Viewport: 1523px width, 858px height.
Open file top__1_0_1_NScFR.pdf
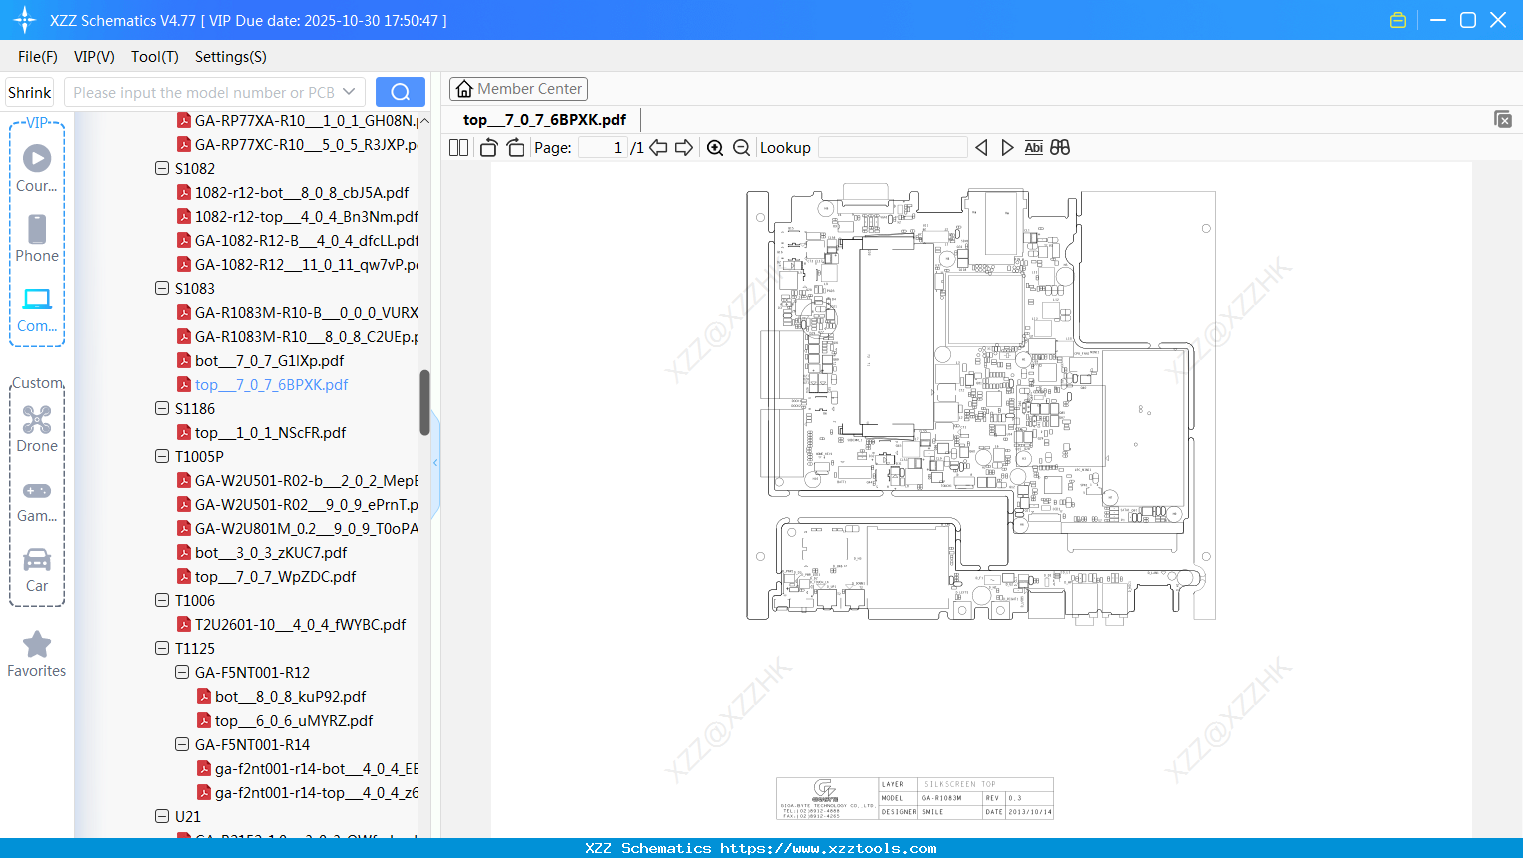tap(270, 432)
